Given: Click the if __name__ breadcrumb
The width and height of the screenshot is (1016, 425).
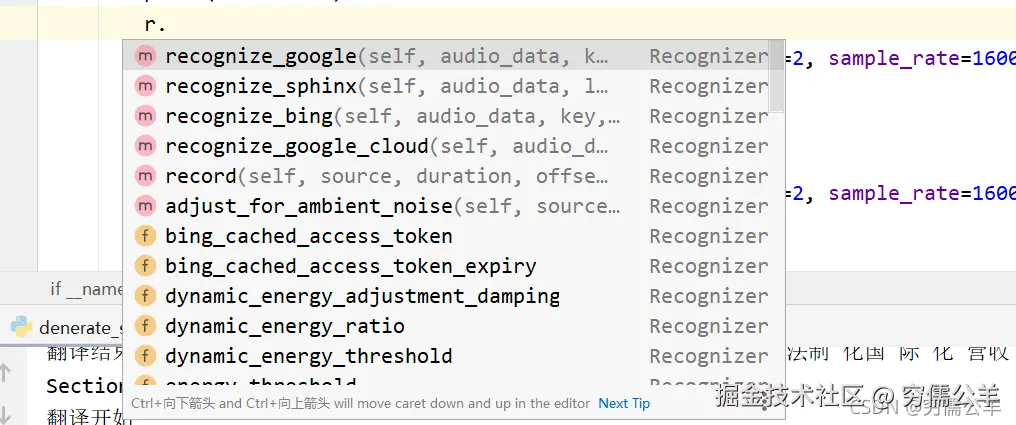Looking at the screenshot, I should (x=86, y=289).
